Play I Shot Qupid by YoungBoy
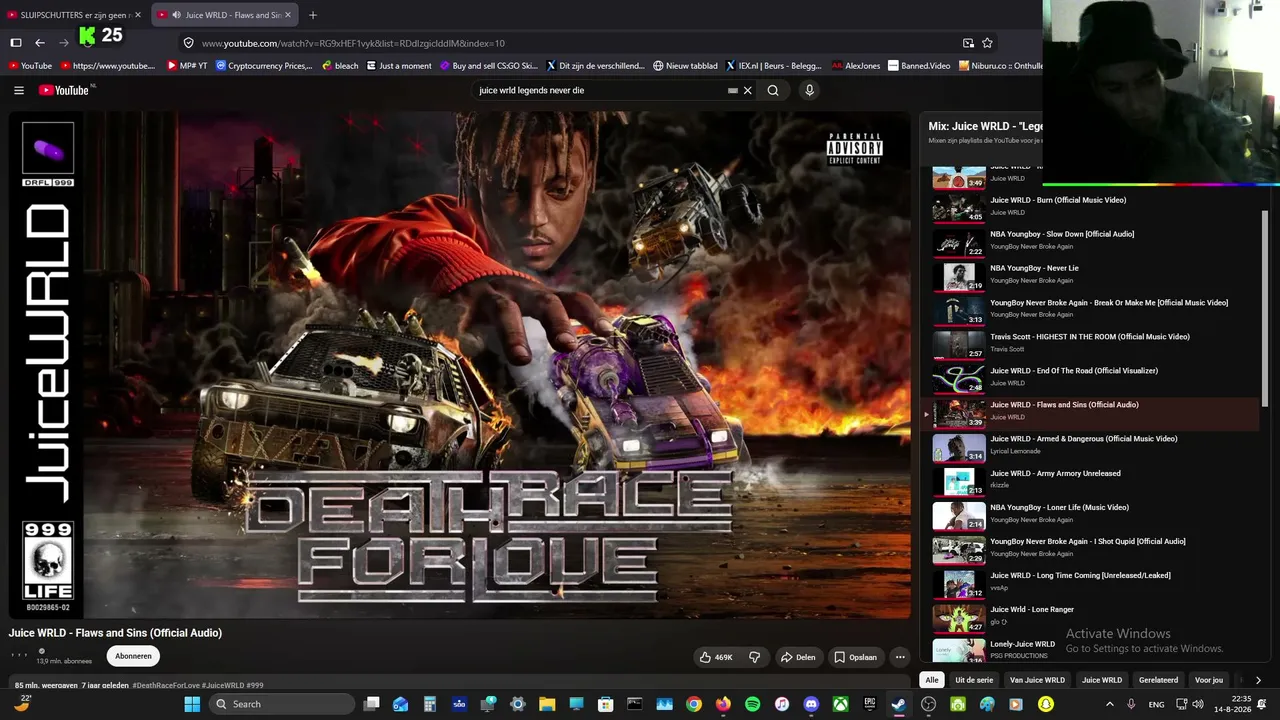Viewport: 1280px width, 720px height. tap(1093, 548)
